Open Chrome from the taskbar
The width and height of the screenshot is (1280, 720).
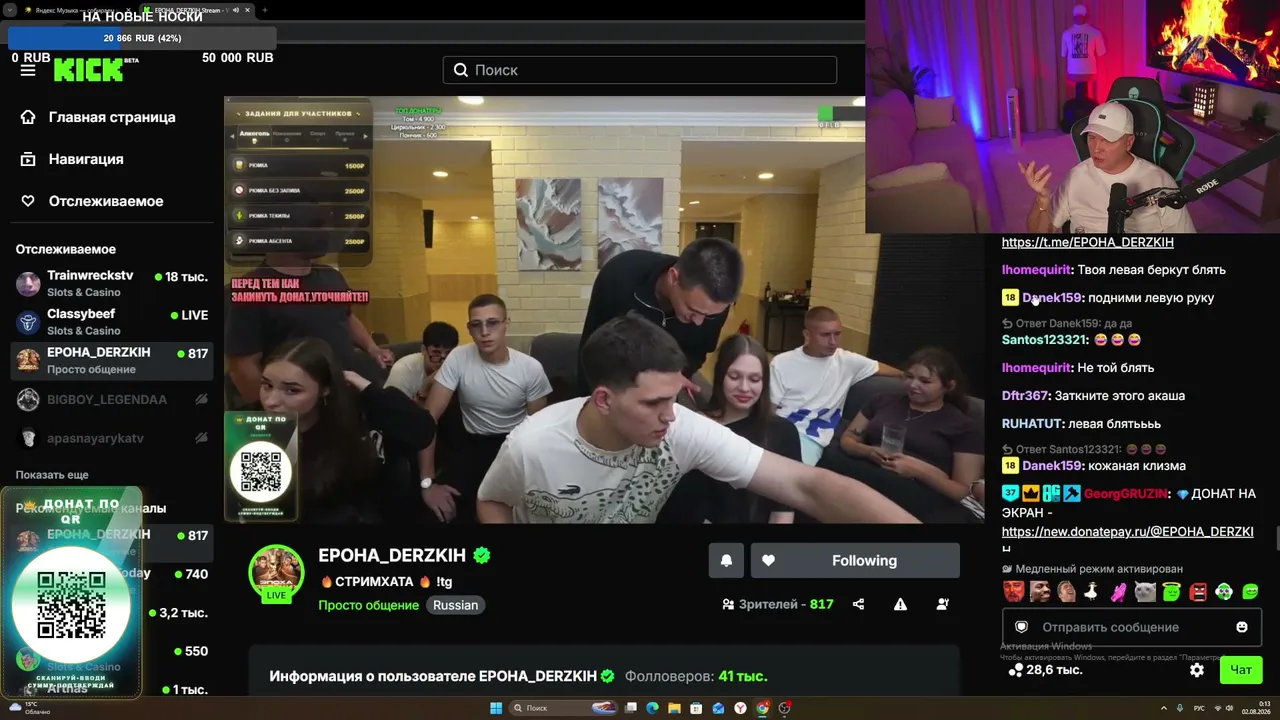click(762, 708)
